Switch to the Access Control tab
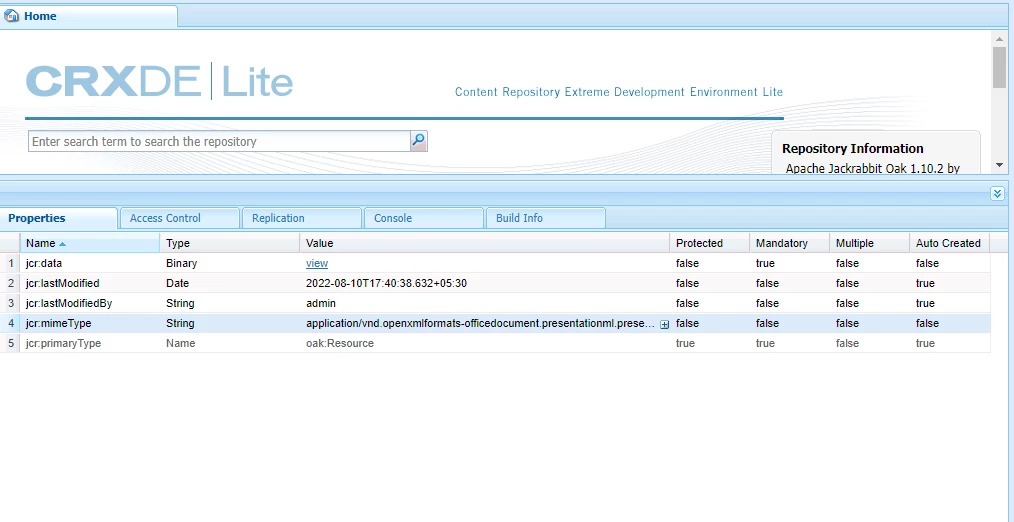 [x=179, y=218]
